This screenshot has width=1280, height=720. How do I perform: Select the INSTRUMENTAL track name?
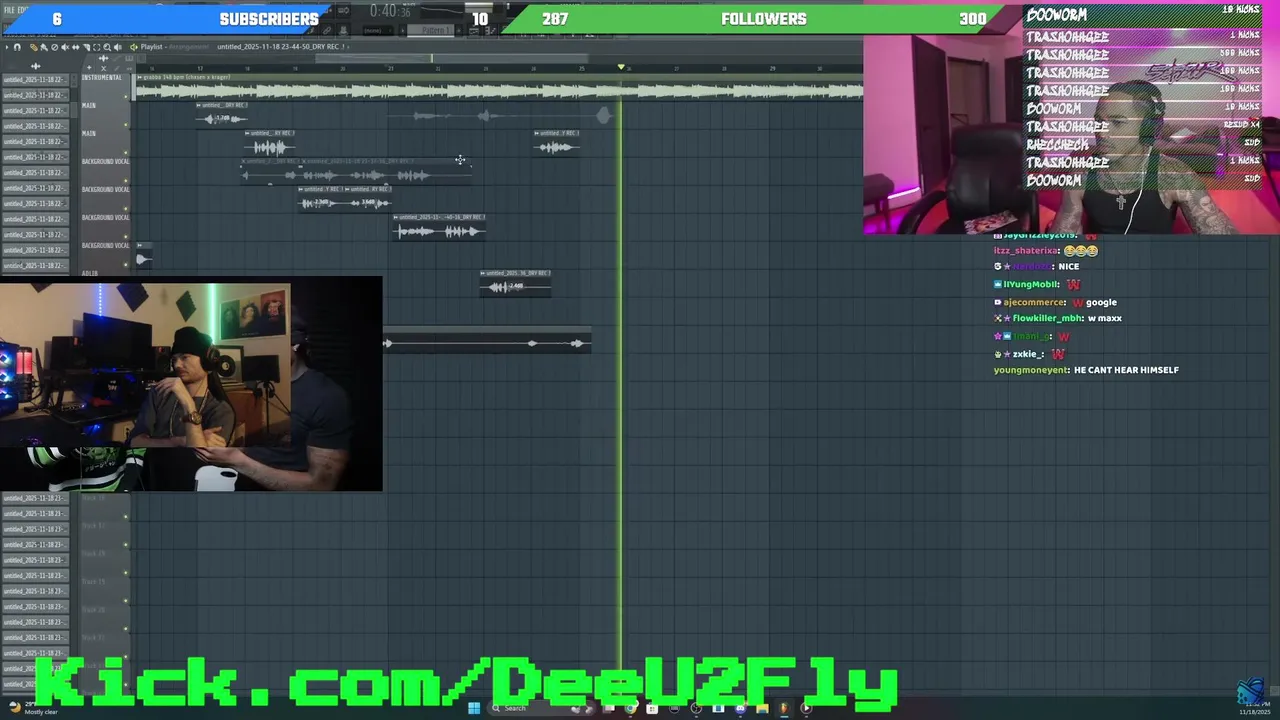click(x=101, y=77)
